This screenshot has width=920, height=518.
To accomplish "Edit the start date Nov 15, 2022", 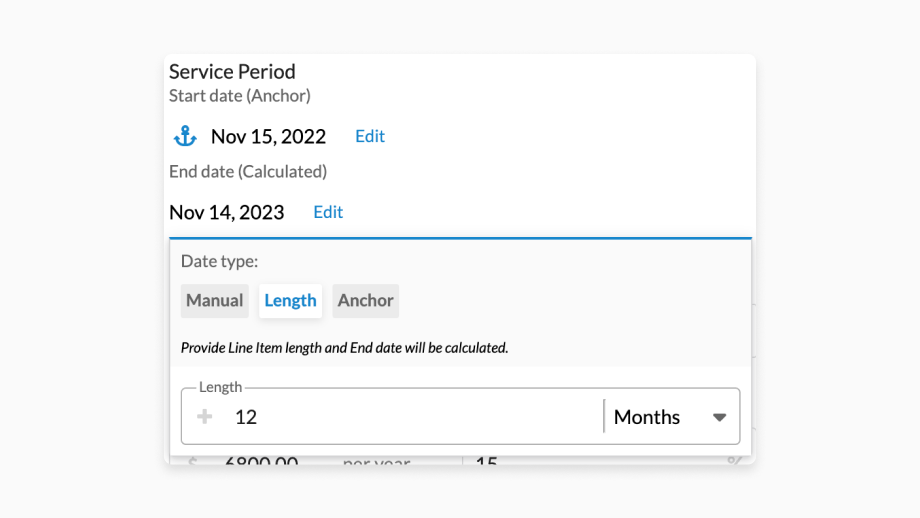I will point(370,136).
